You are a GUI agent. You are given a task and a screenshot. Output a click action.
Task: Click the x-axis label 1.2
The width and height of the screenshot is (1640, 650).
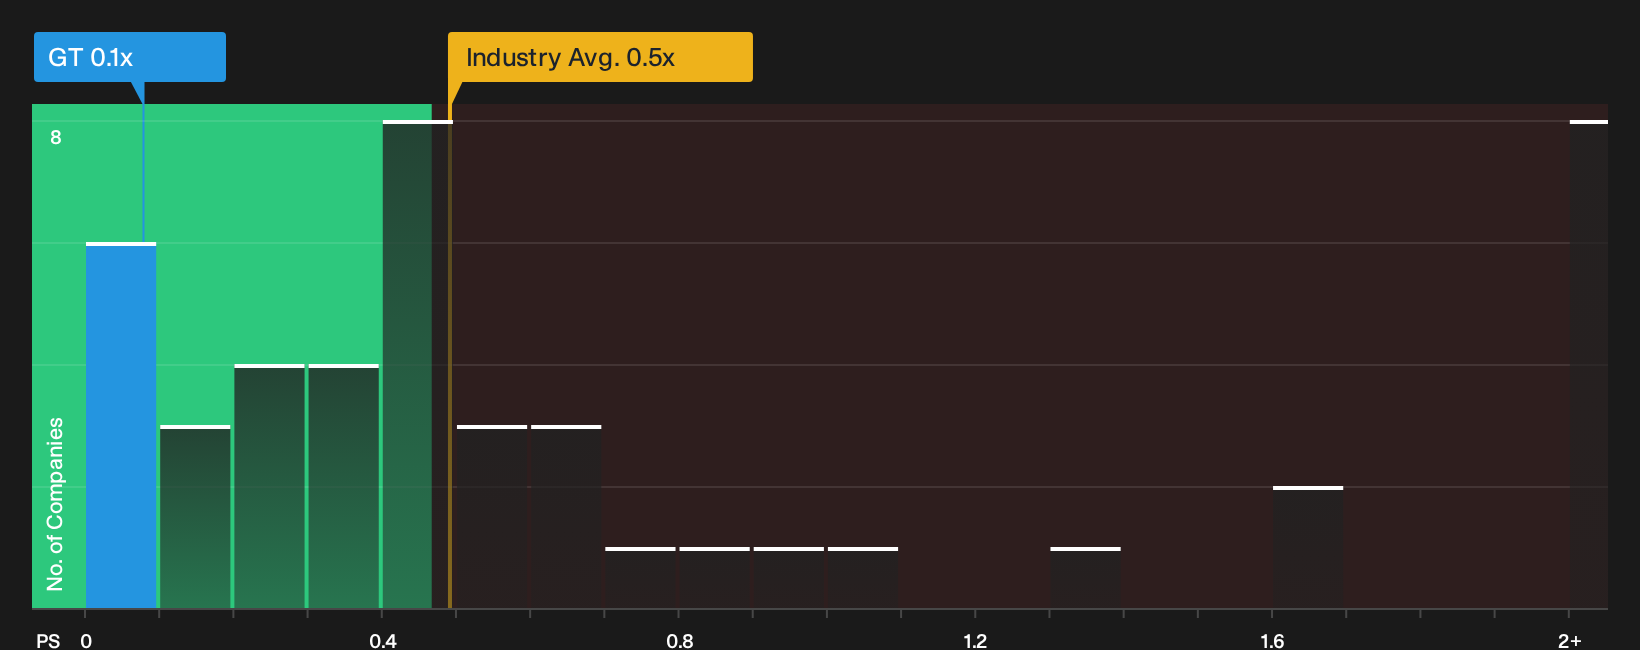pyautogui.click(x=975, y=640)
